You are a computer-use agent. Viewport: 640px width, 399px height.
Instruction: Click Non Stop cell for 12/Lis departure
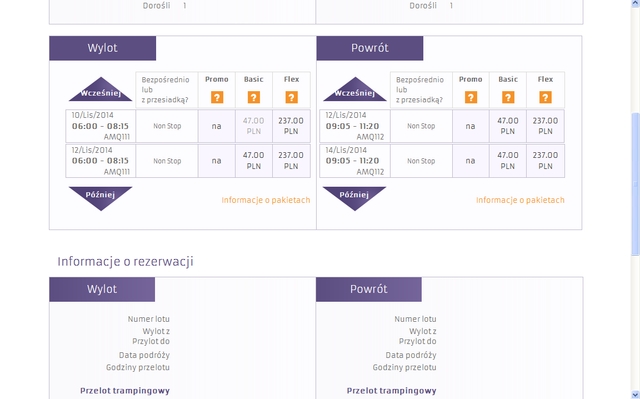(167, 161)
